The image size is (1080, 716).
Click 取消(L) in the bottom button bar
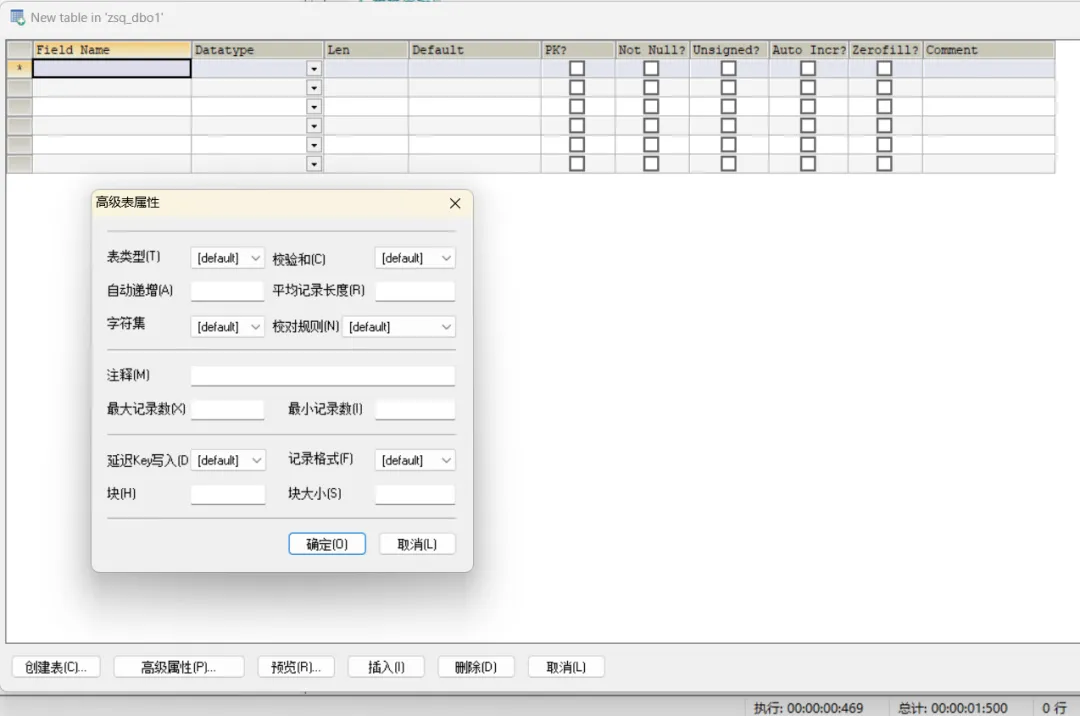point(565,666)
